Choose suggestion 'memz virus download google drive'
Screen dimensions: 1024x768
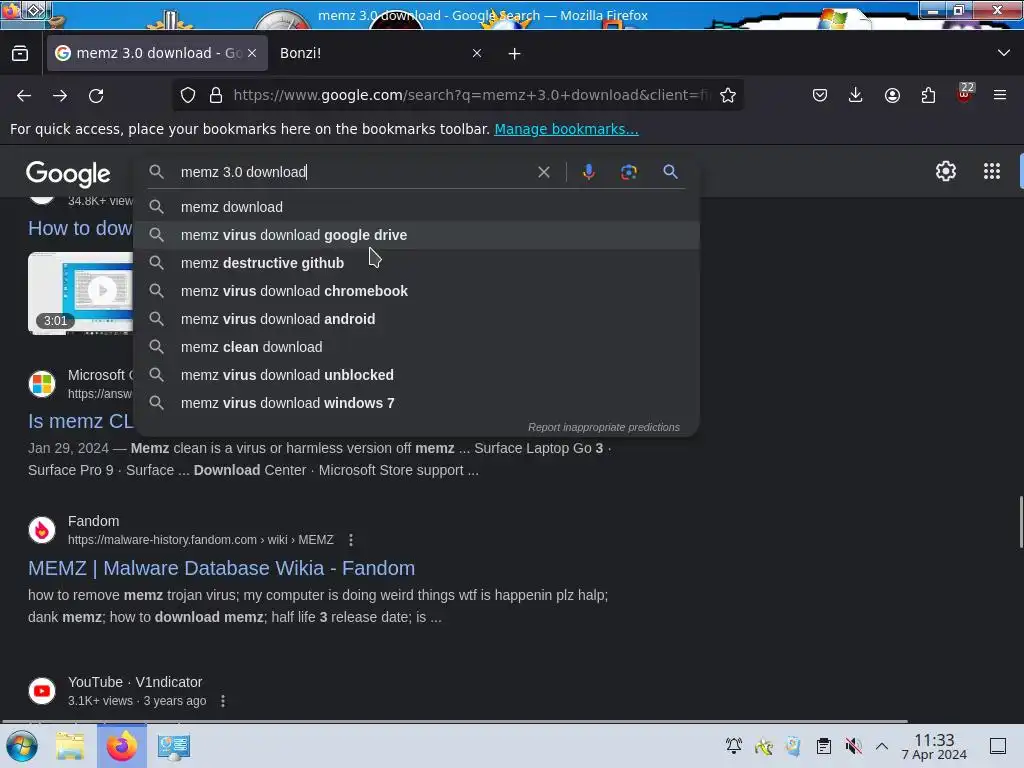(417, 235)
